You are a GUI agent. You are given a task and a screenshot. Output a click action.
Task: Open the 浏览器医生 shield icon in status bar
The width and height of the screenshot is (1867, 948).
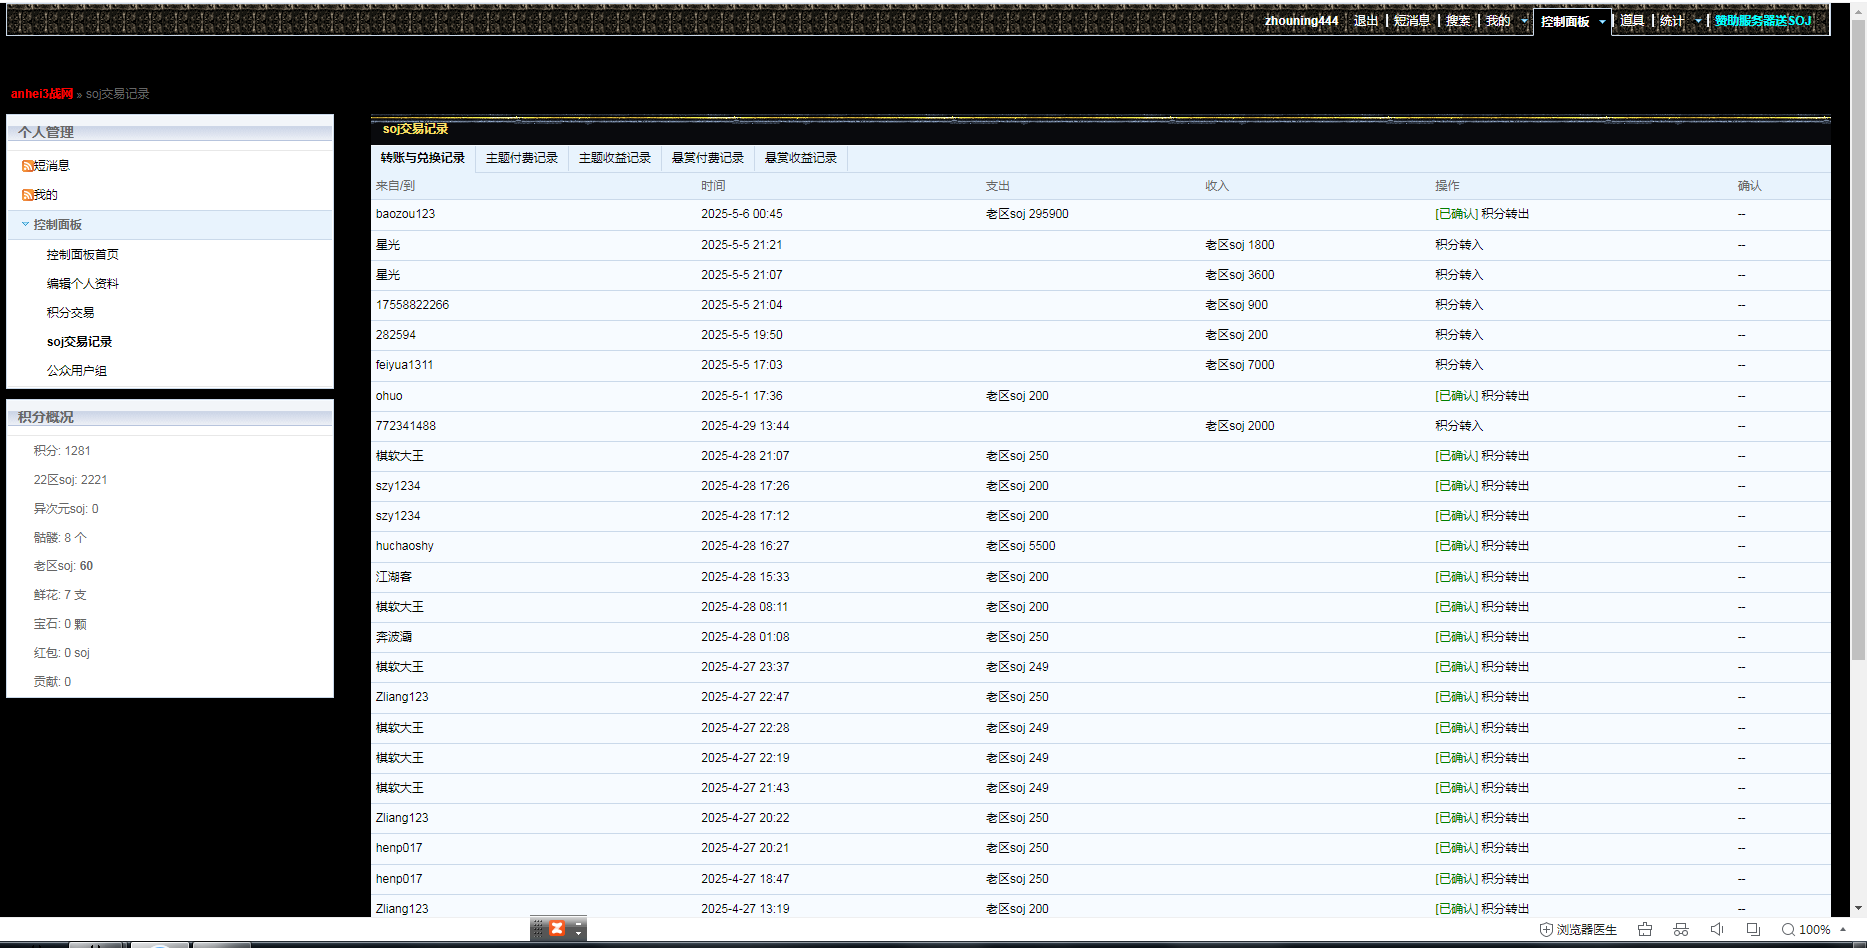pyautogui.click(x=1546, y=930)
